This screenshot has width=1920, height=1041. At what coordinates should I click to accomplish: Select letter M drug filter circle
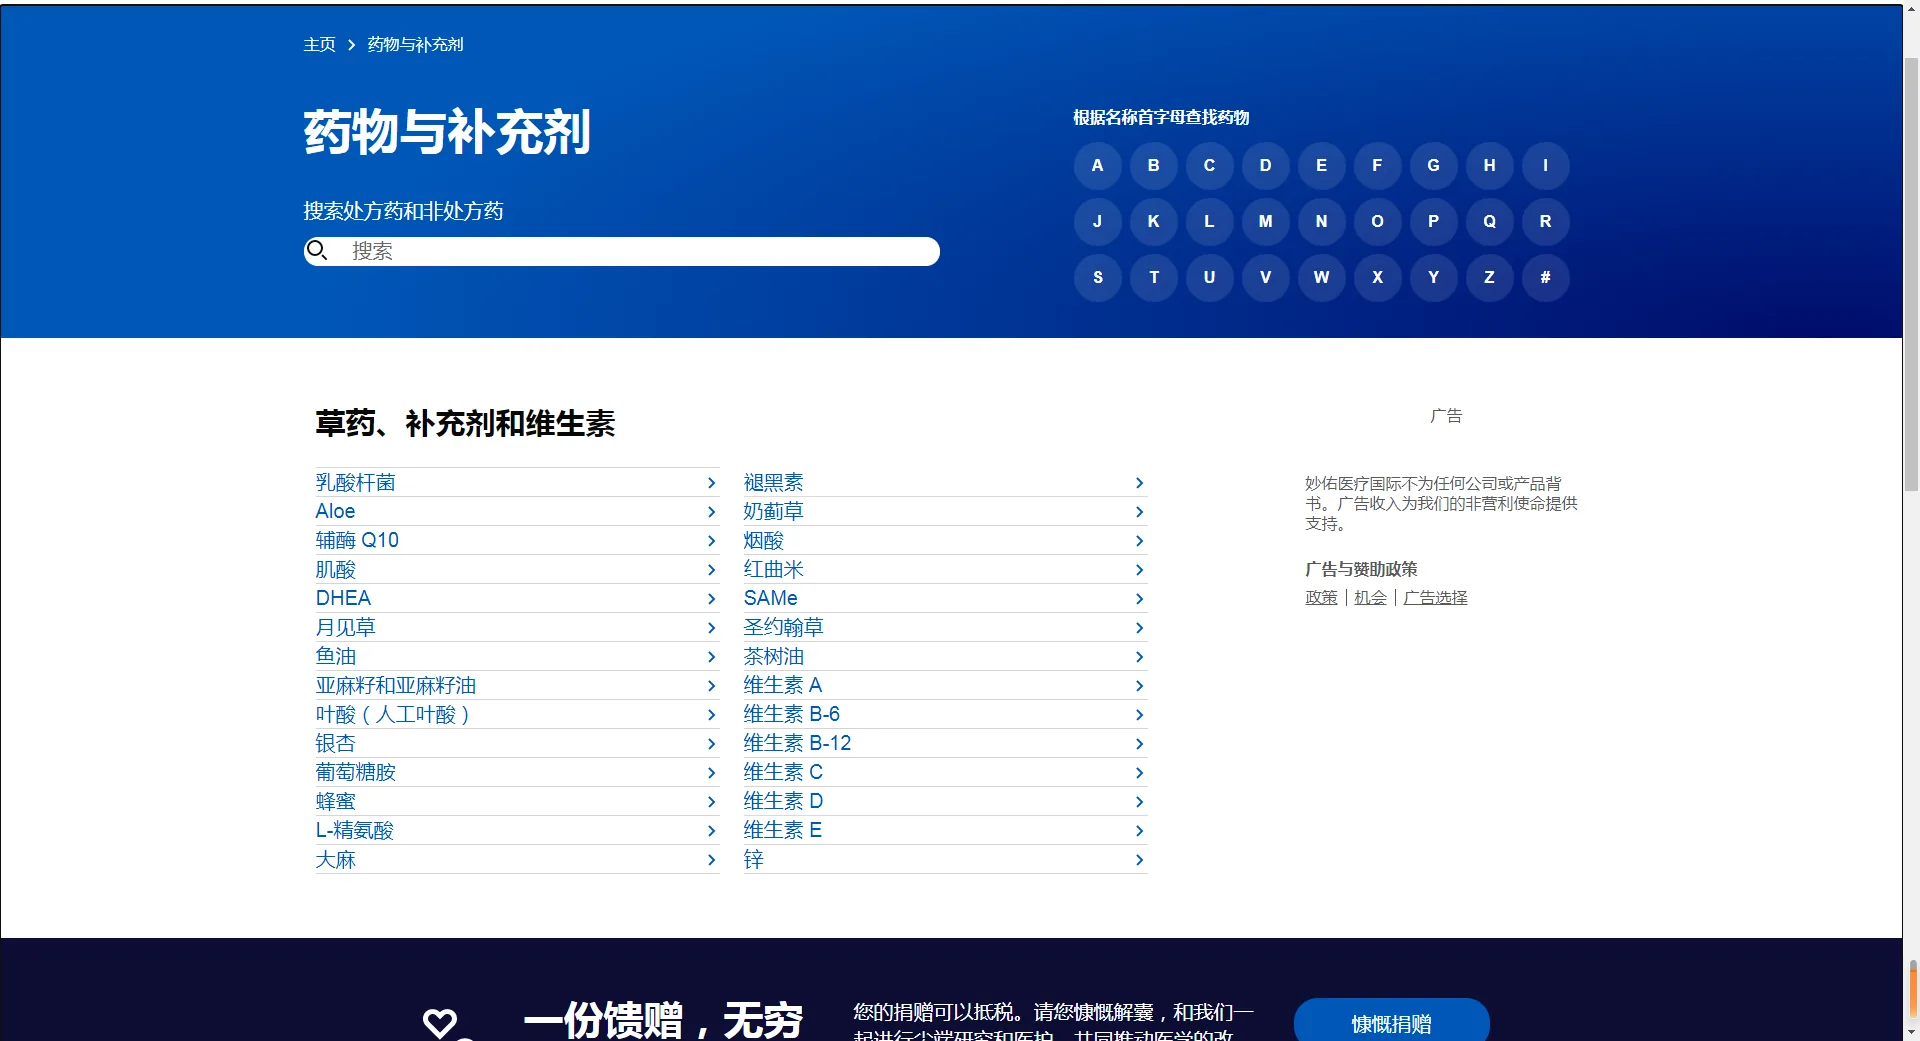[x=1265, y=221]
